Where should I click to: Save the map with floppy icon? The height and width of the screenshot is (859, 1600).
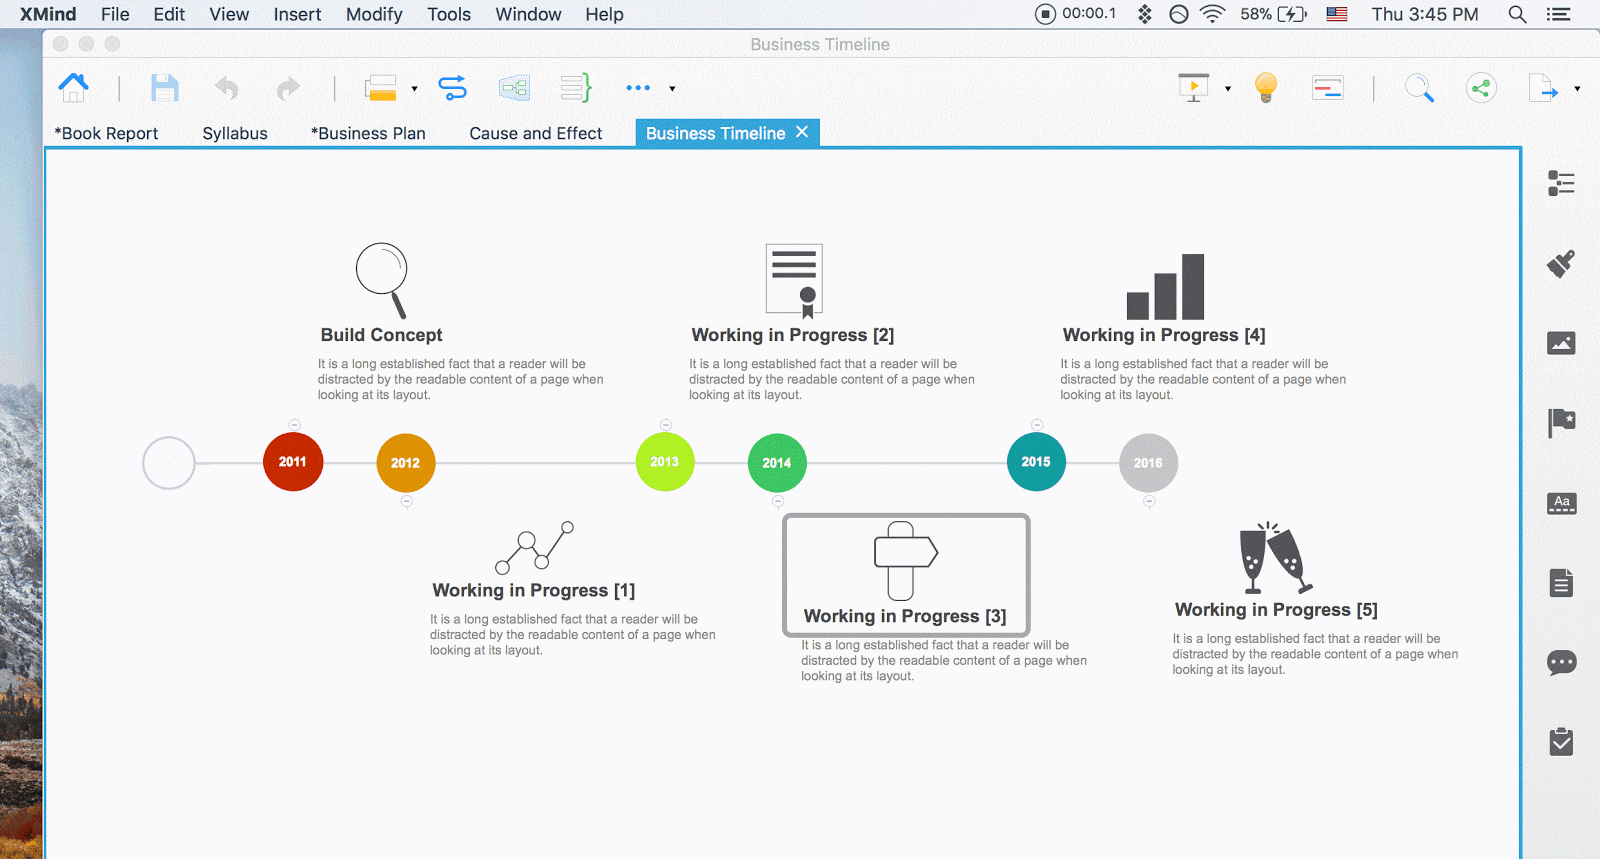(165, 88)
